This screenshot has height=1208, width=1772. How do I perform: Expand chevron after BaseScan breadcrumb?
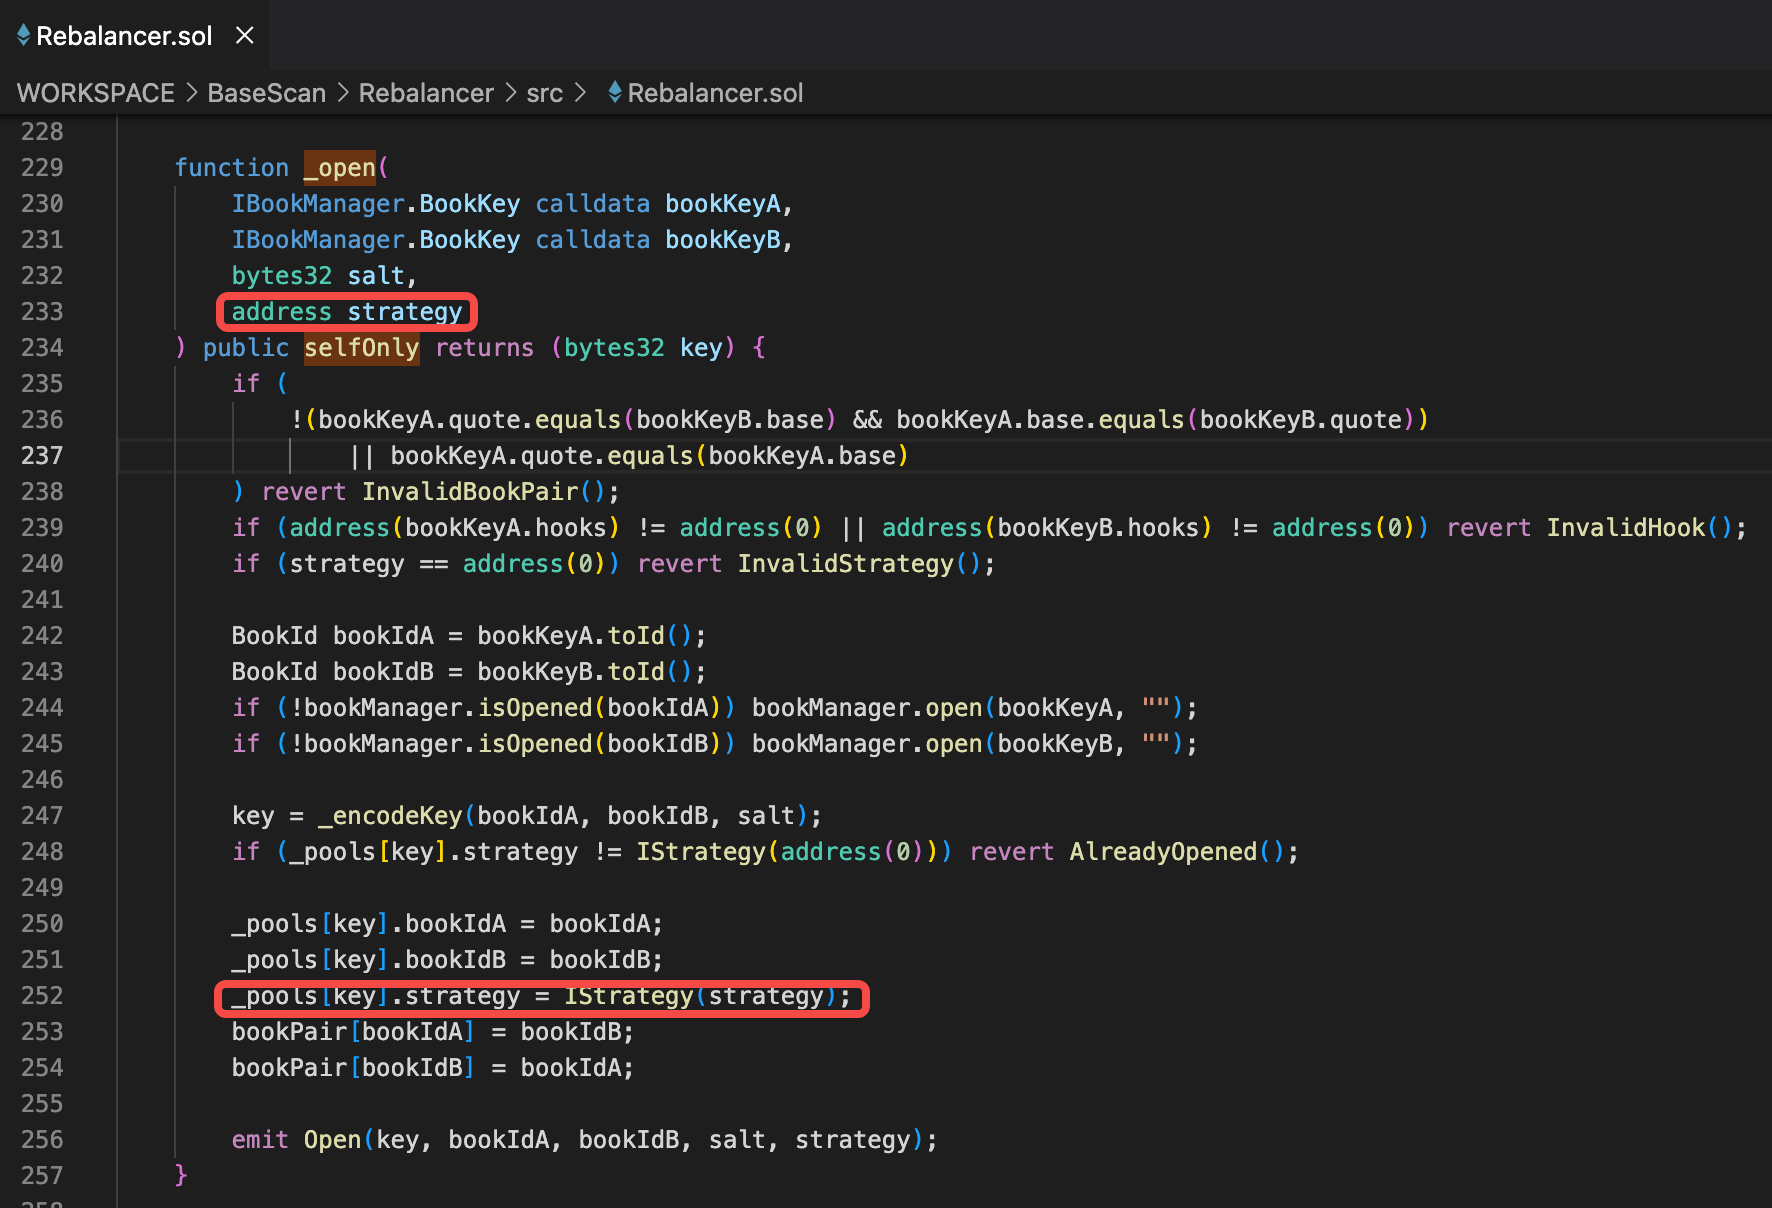[x=343, y=93]
